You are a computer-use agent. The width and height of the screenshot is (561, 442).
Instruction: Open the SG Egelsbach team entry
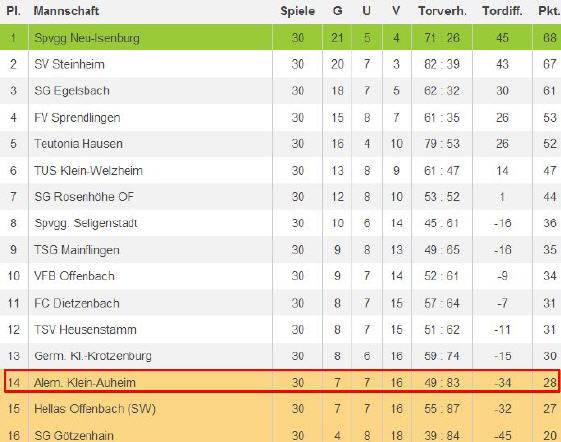point(72,91)
